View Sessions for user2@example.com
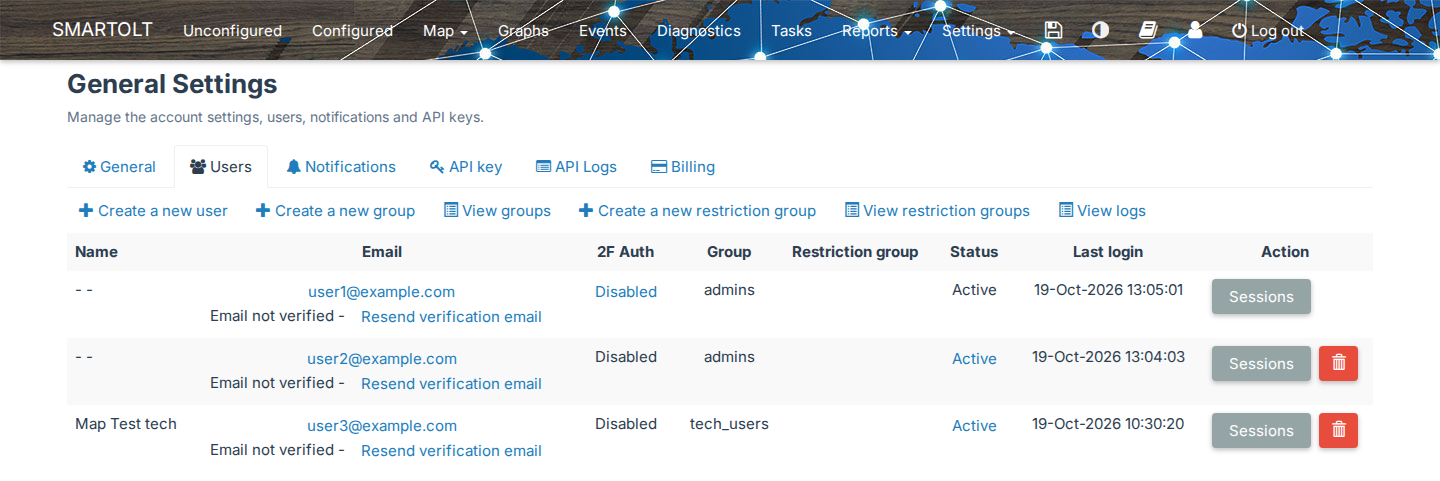Viewport: 1440px width, 481px height. [x=1261, y=364]
